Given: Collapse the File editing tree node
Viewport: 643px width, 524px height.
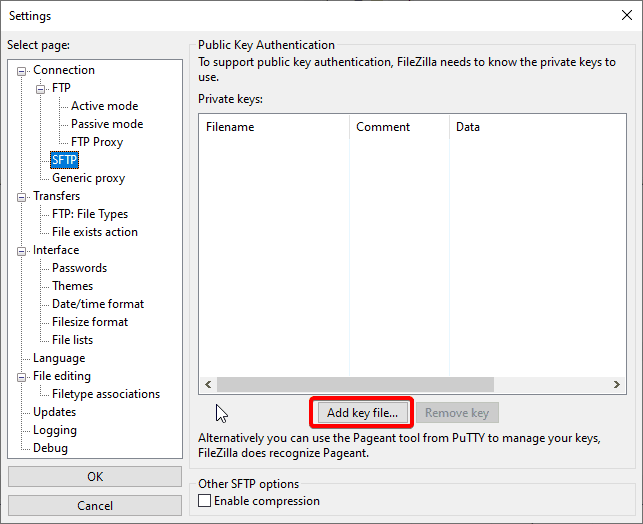Looking at the screenshot, I should [23, 376].
